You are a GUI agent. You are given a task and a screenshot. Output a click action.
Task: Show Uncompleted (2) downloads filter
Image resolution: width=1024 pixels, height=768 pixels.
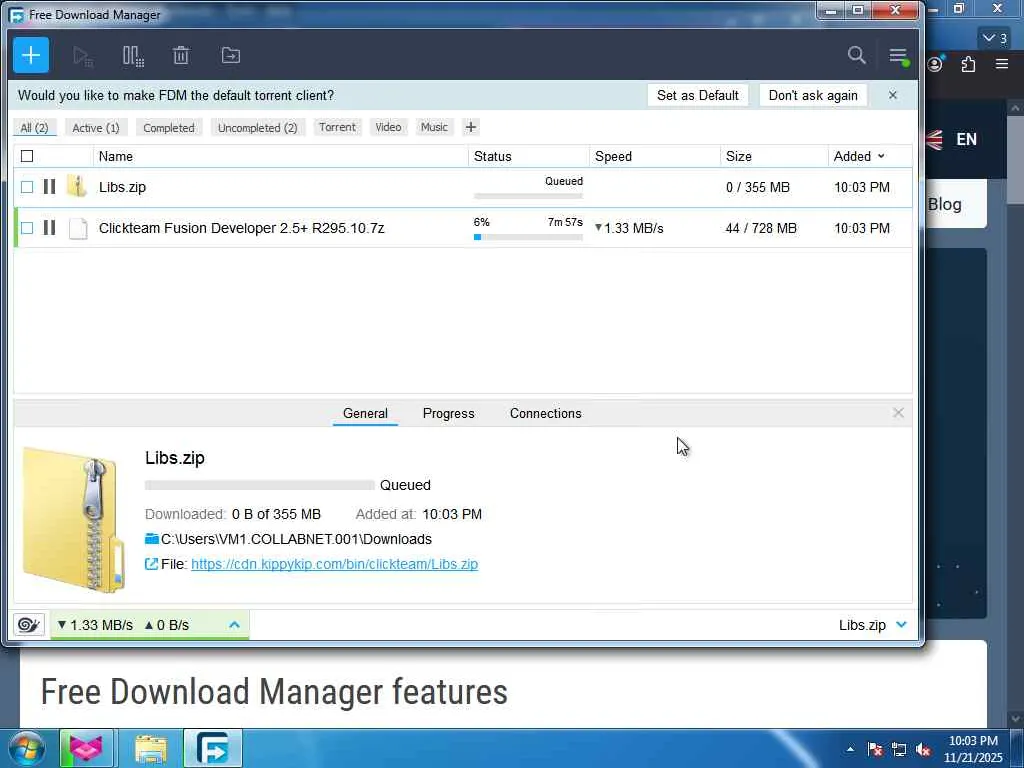257,127
